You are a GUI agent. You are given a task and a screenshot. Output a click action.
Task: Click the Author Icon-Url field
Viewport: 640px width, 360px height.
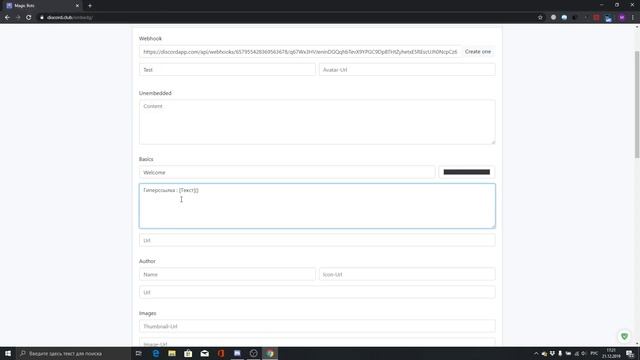407,274
